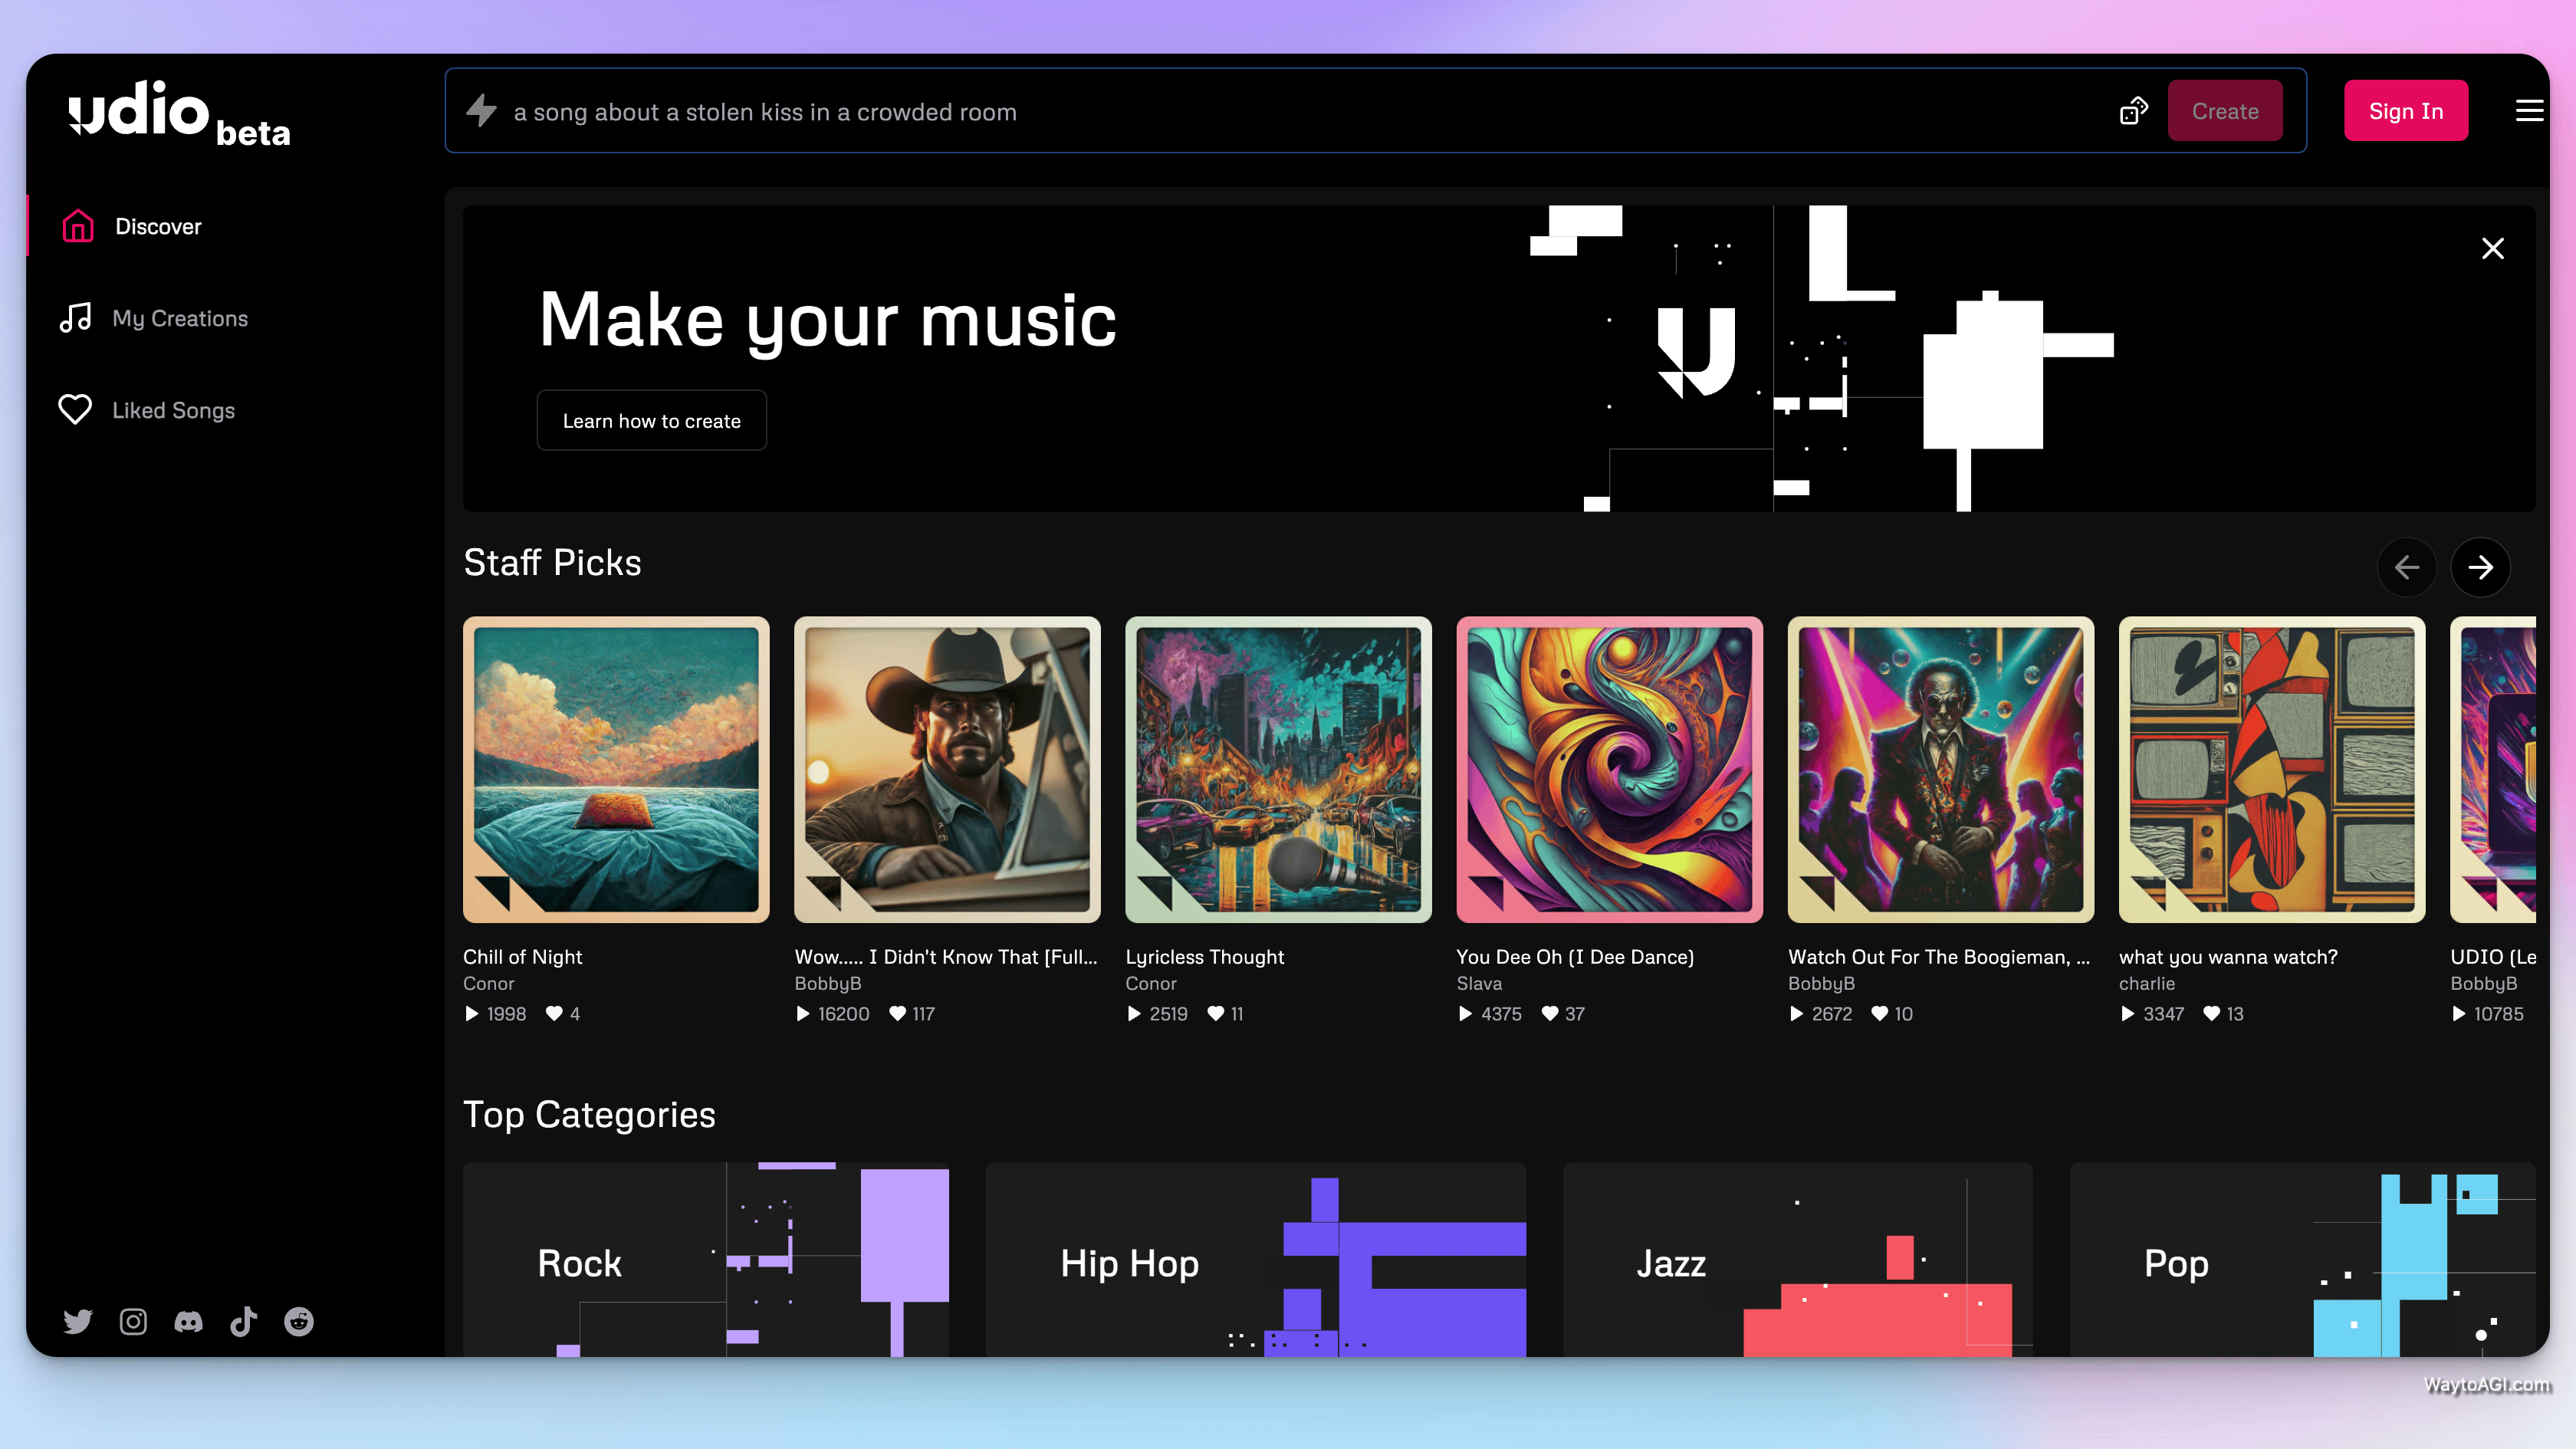Open the Reddit community icon
The width and height of the screenshot is (2576, 1449).
pyautogui.click(x=299, y=1321)
